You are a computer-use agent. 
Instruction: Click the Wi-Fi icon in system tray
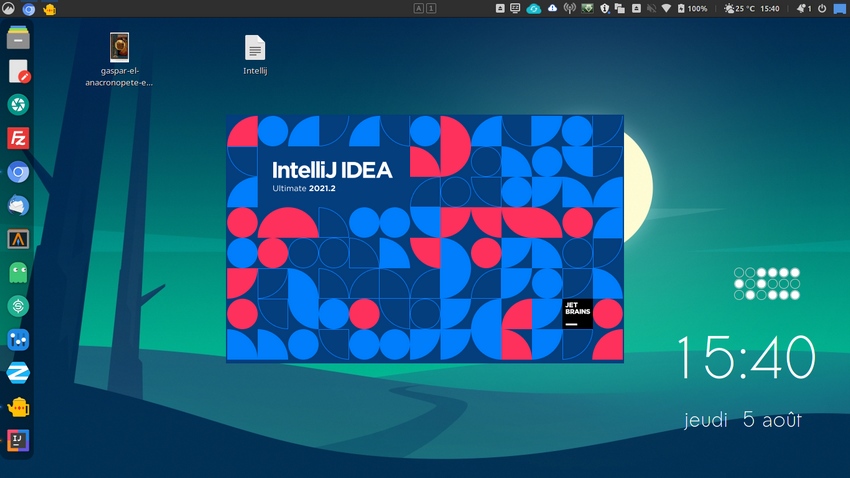pyautogui.click(x=666, y=9)
